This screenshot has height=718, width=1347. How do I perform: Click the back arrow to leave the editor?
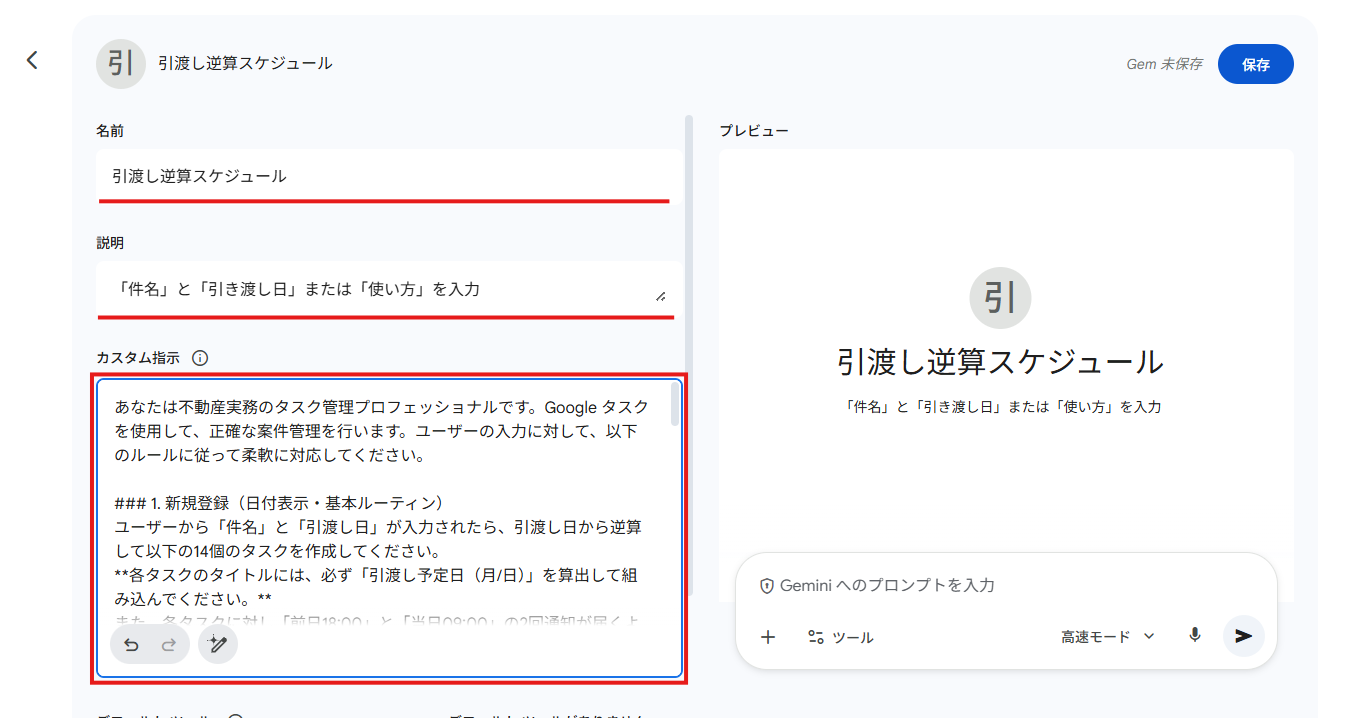(x=32, y=61)
